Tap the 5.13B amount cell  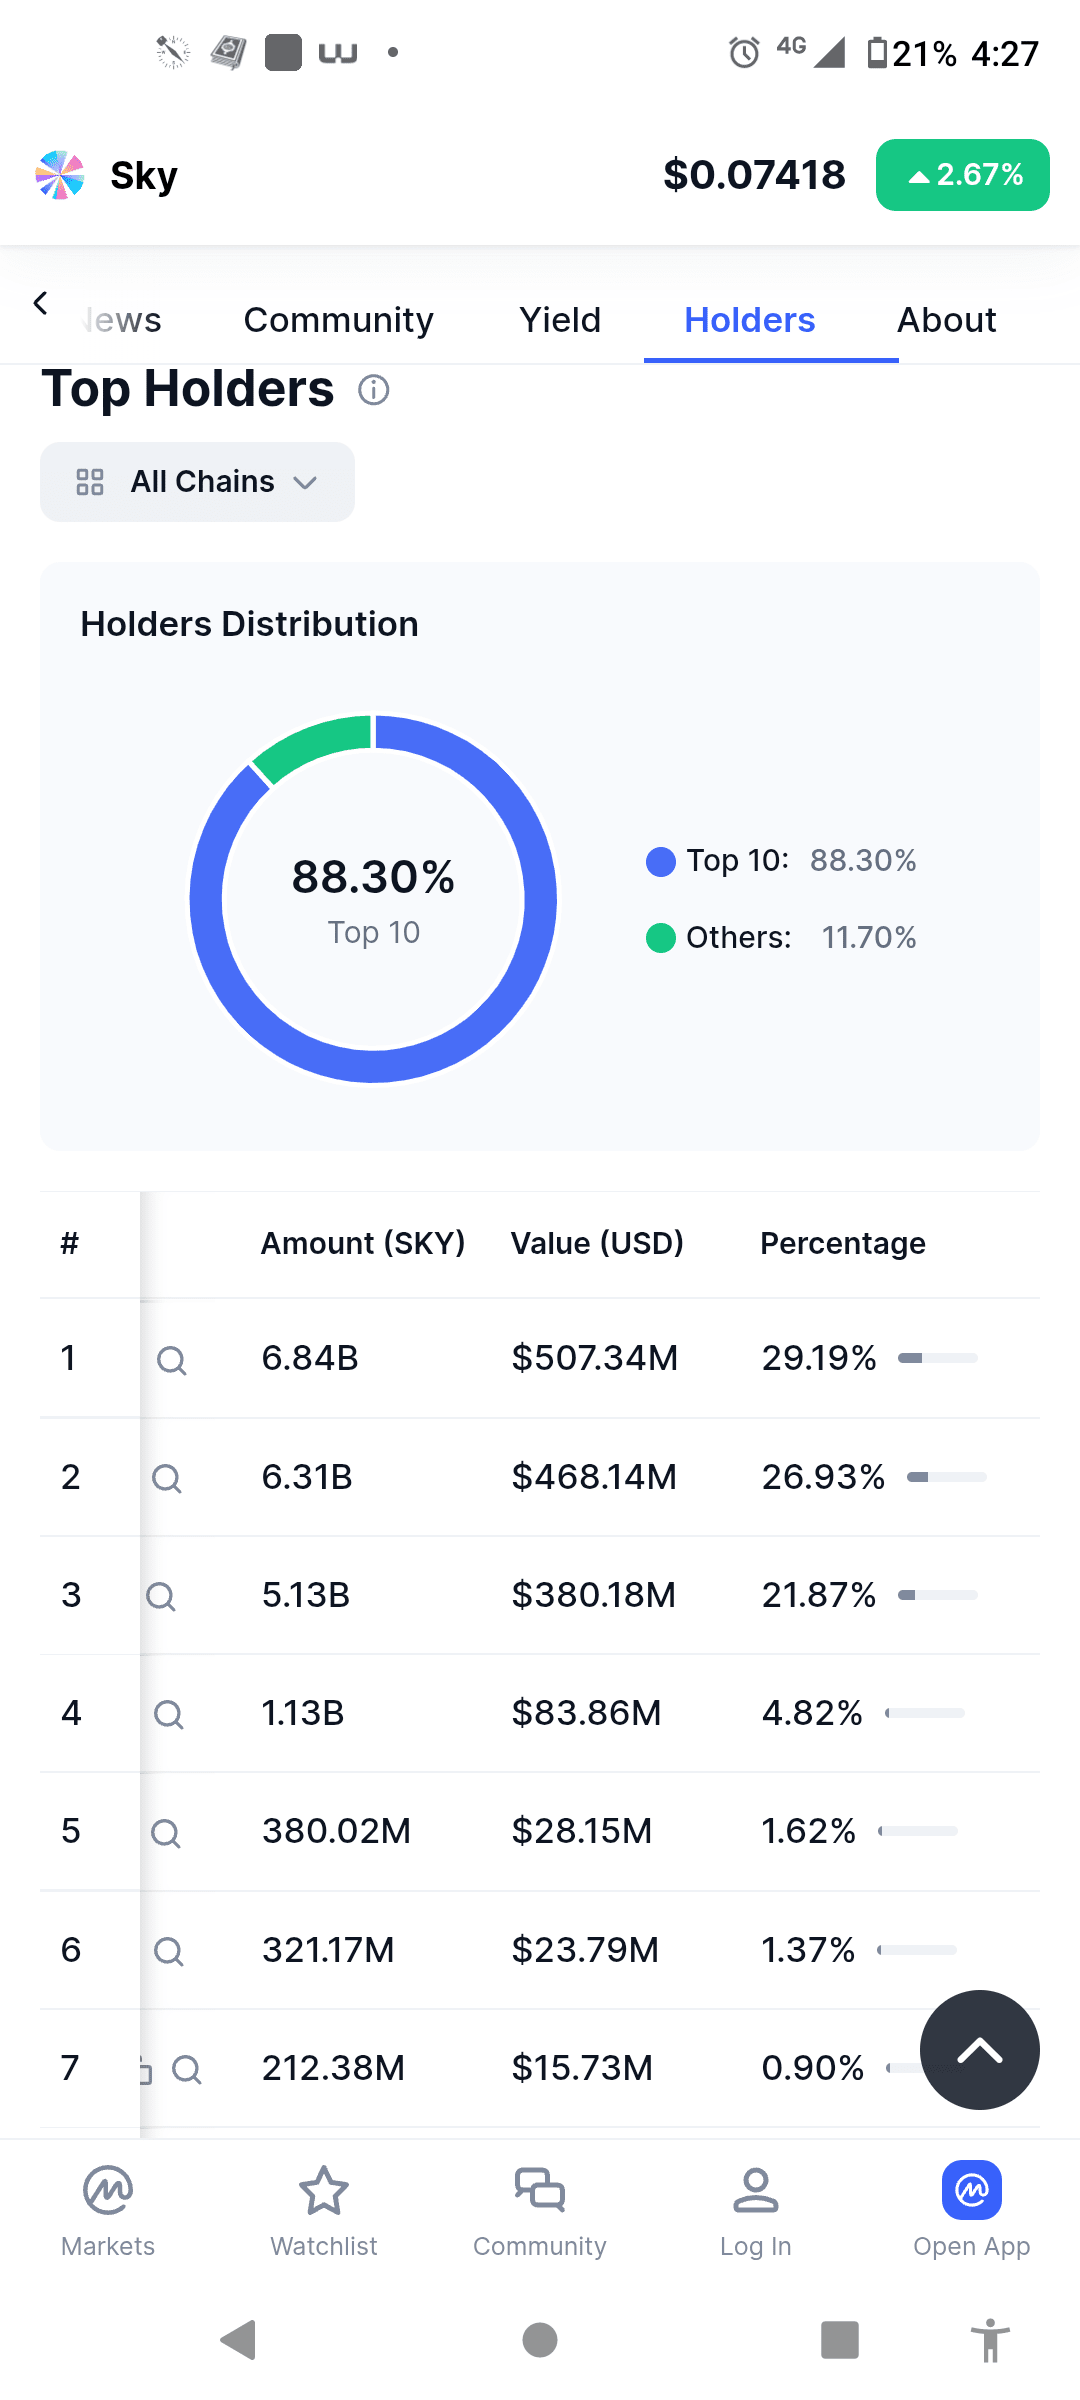coord(306,1595)
